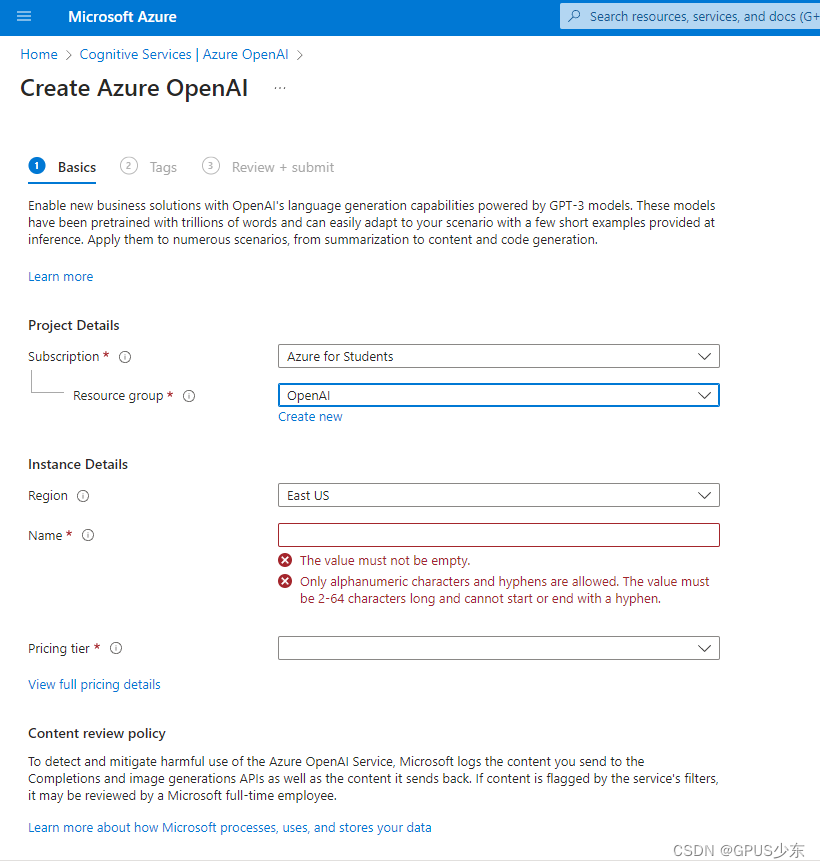Click the info icon next to Region
820x868 pixels.
(x=83, y=496)
